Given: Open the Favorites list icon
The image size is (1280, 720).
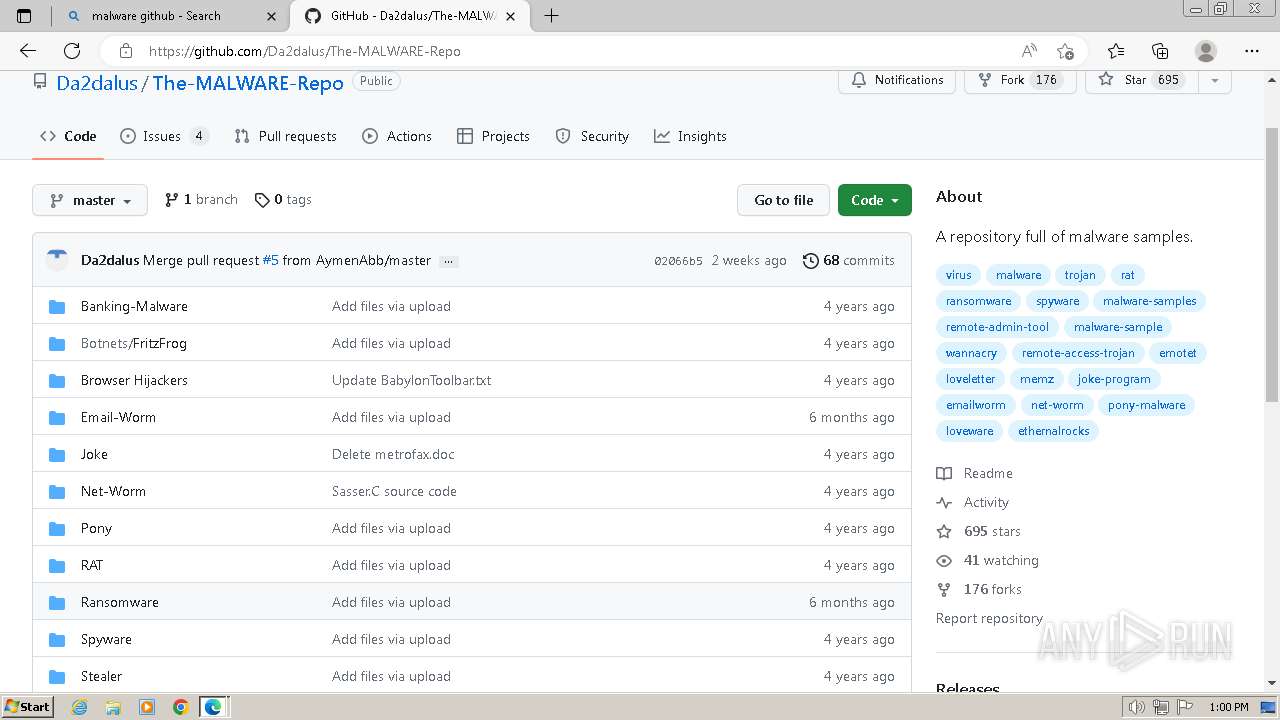Looking at the screenshot, I should point(1116,51).
